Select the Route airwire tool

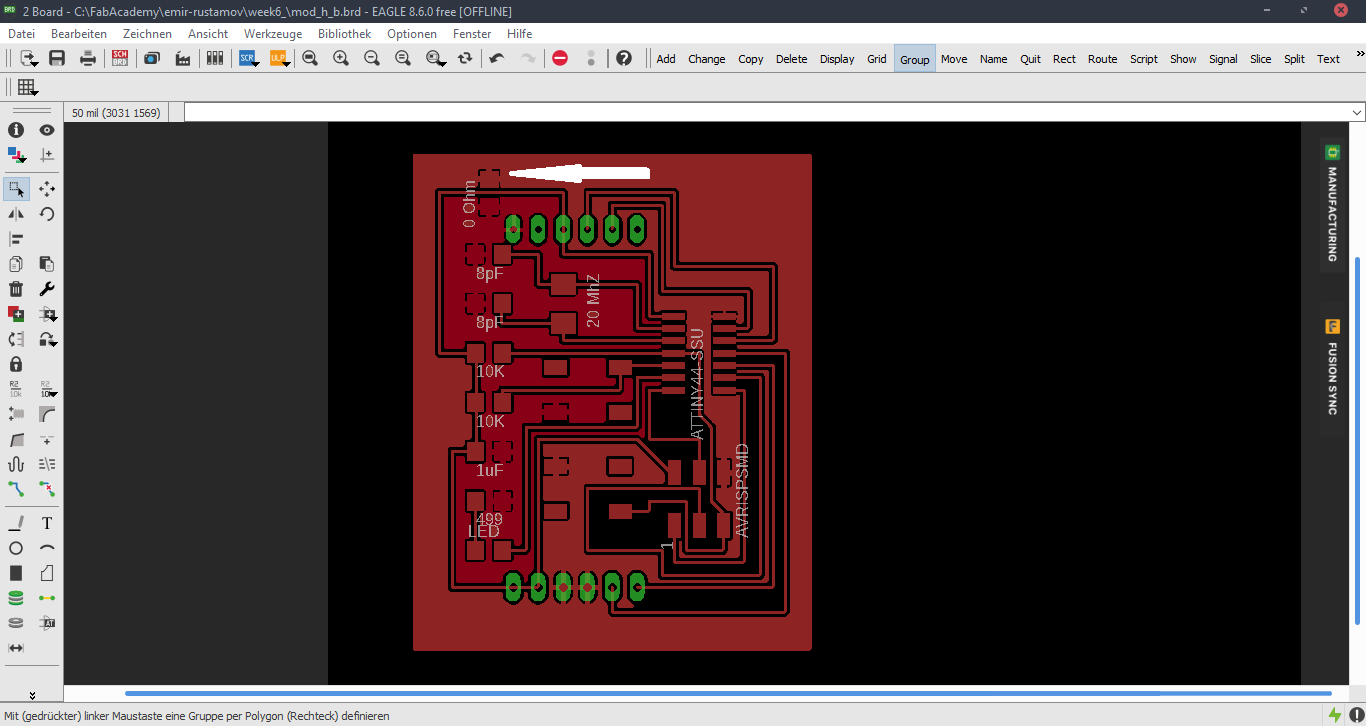(16, 489)
